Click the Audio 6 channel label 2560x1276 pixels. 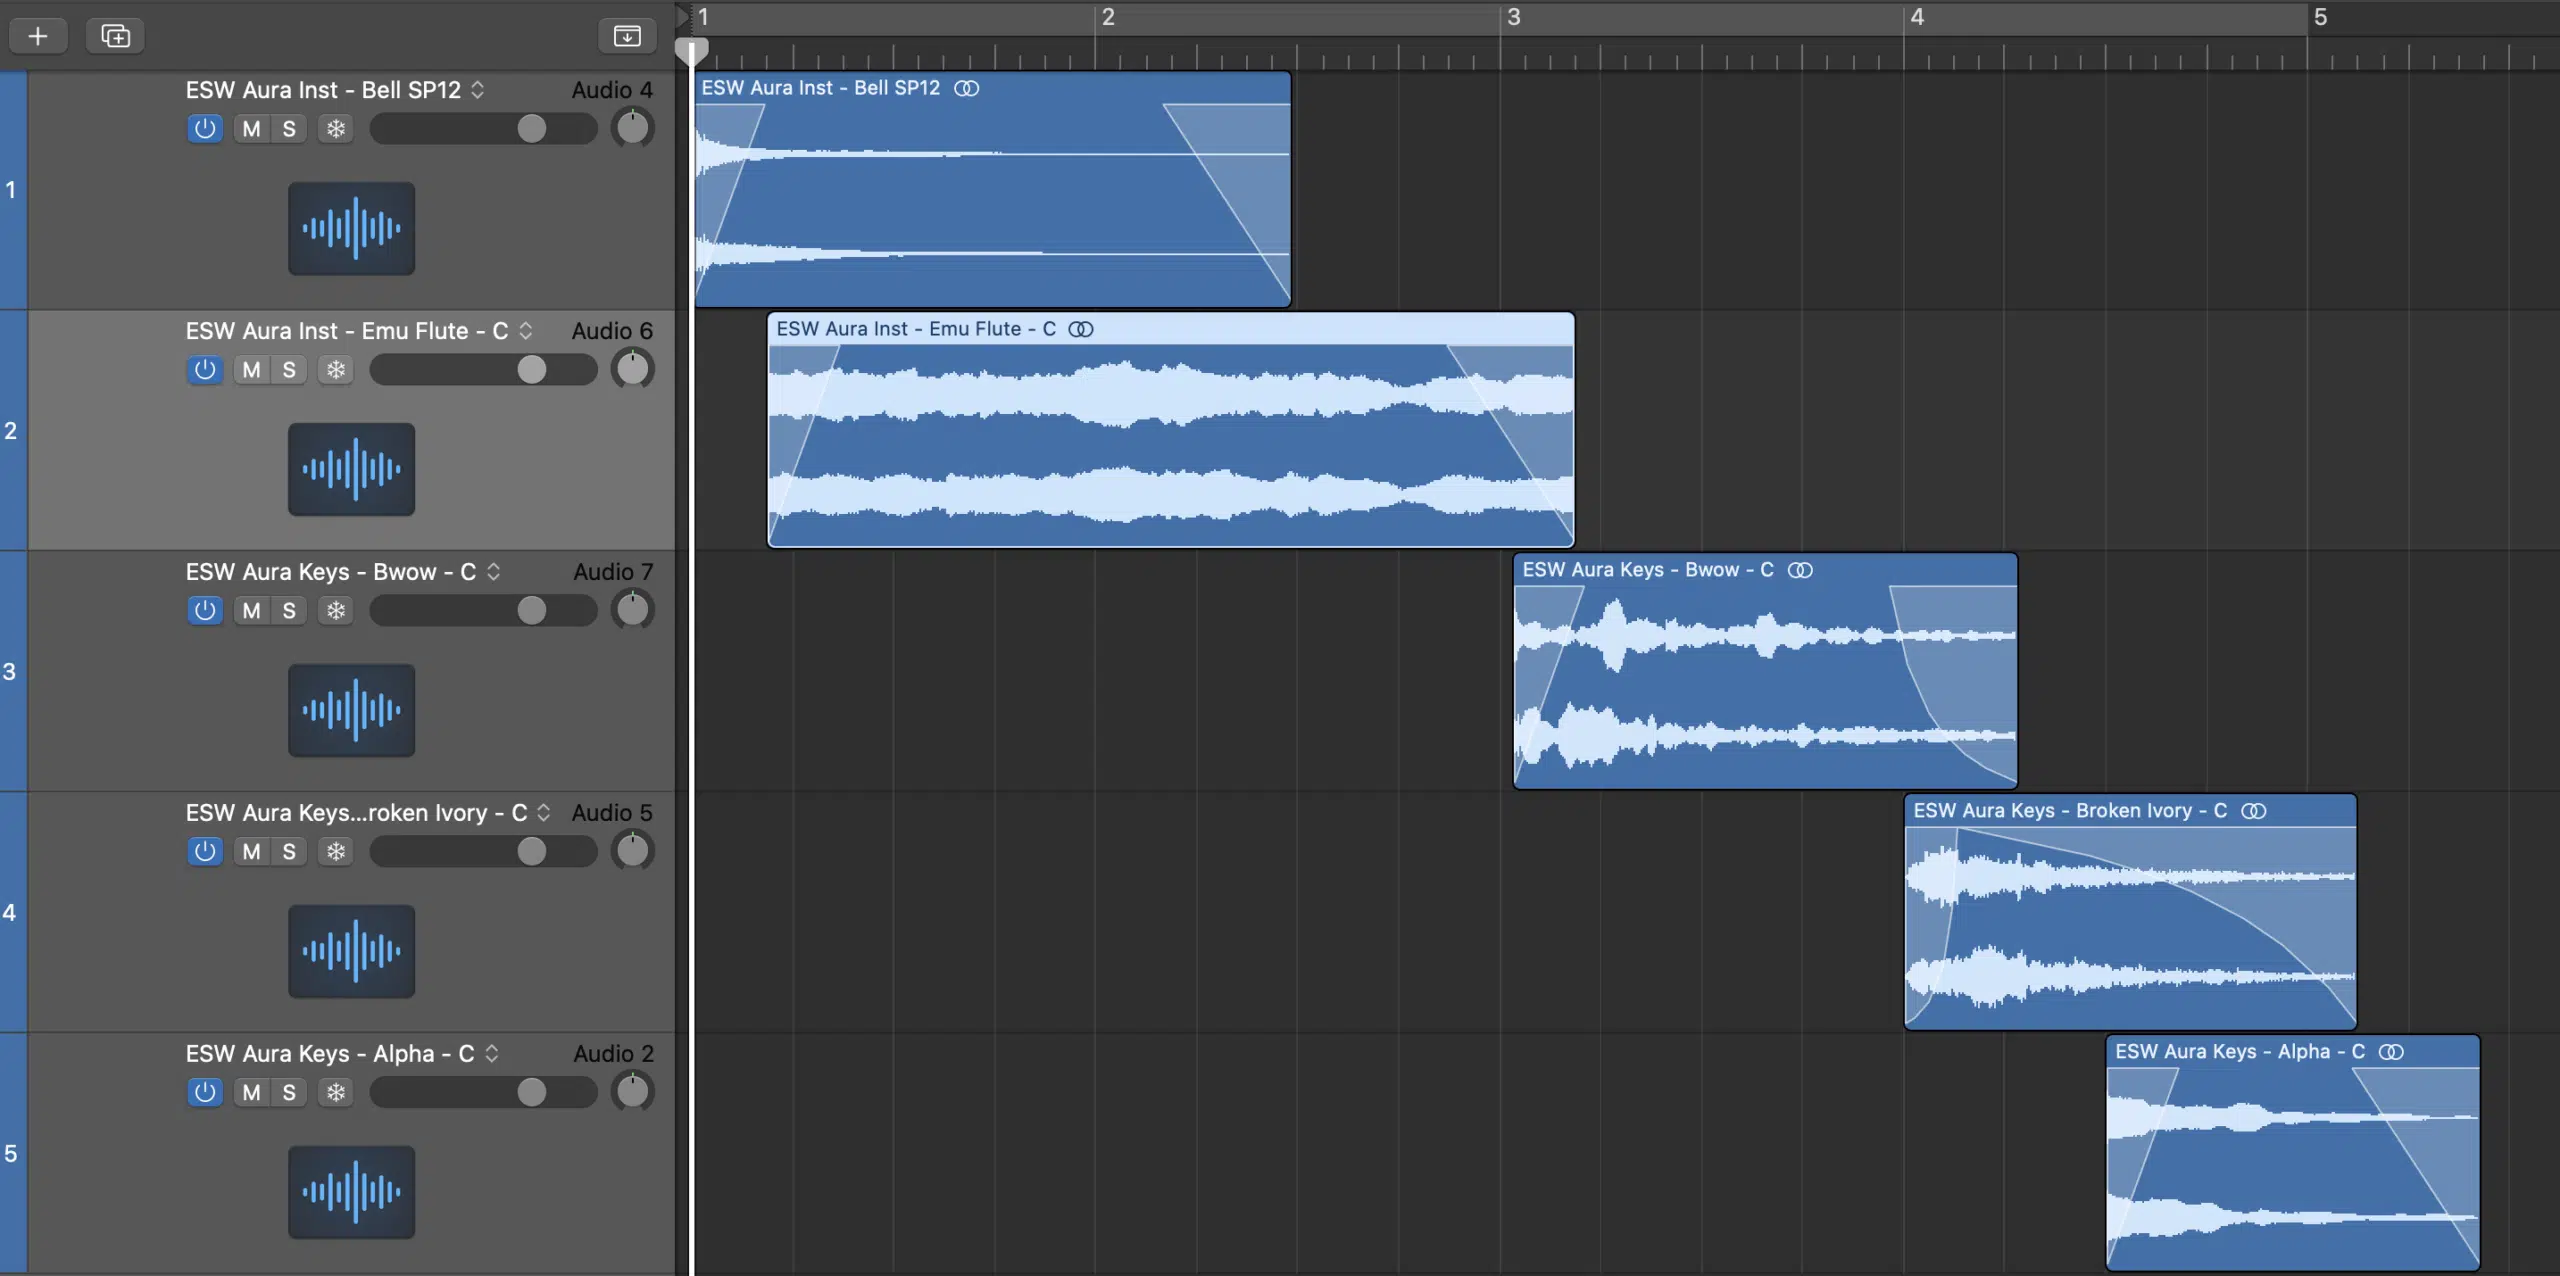click(612, 331)
